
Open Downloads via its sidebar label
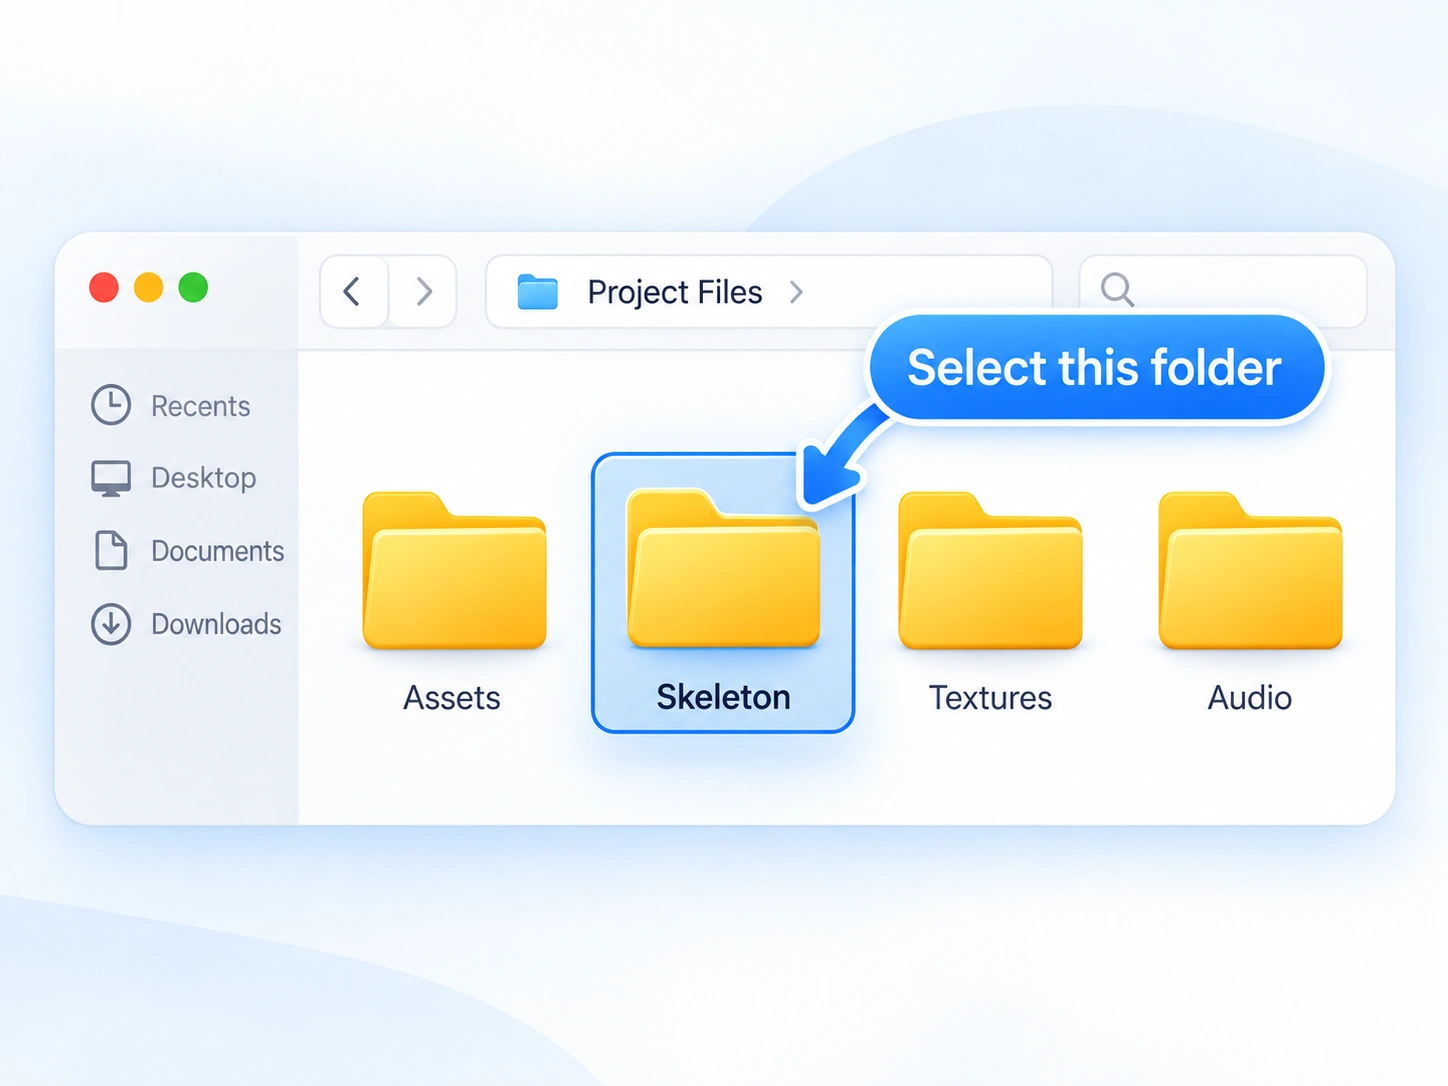click(216, 624)
